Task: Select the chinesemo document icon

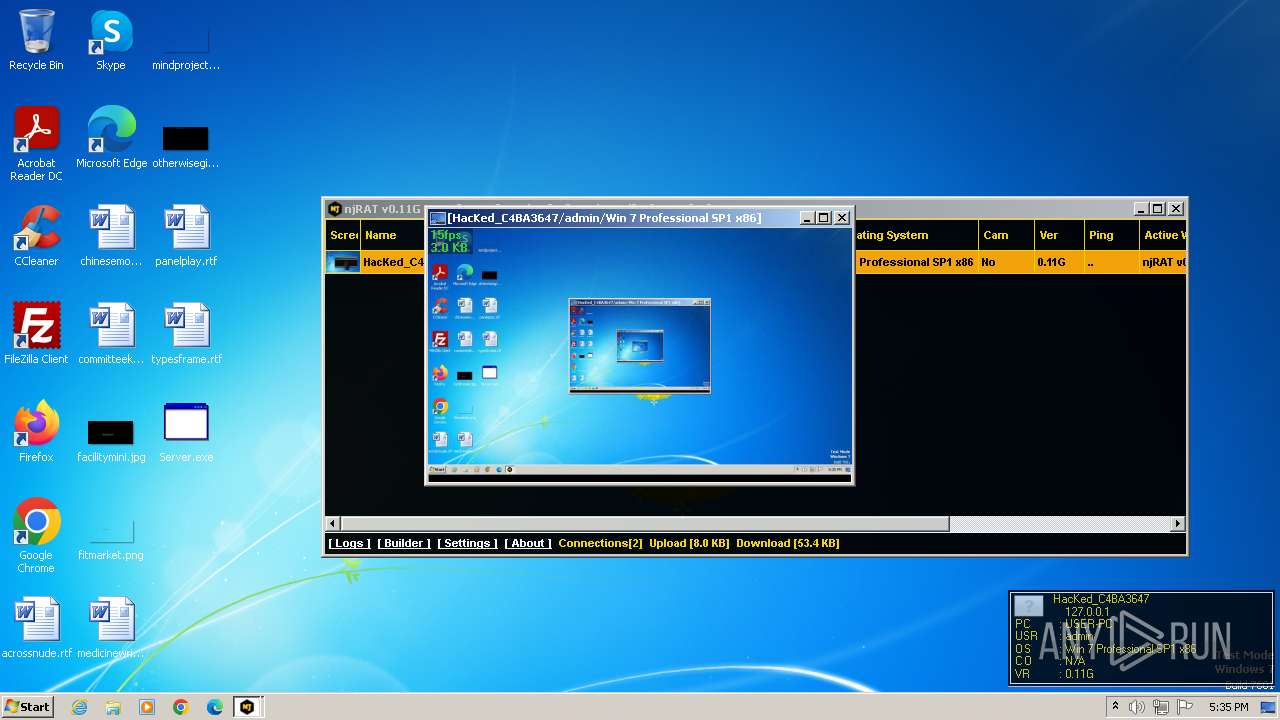Action: point(111,236)
